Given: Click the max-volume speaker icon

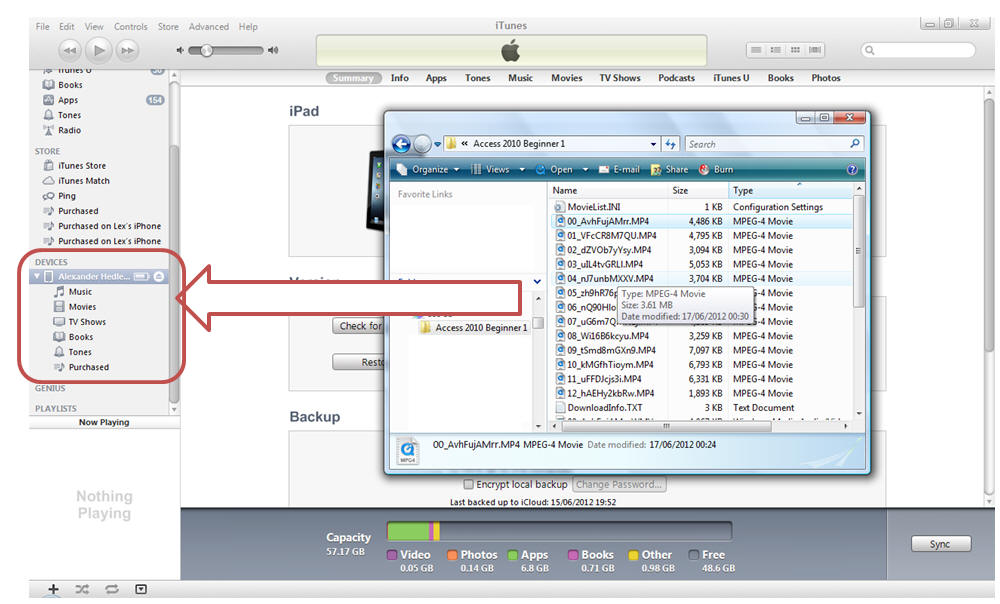Looking at the screenshot, I should (x=274, y=50).
